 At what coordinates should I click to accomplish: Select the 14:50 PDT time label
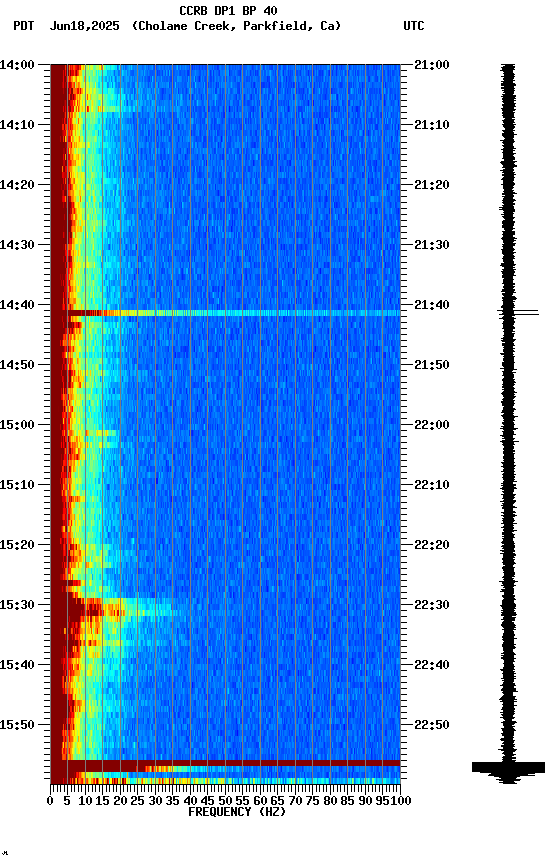[x=17, y=365]
